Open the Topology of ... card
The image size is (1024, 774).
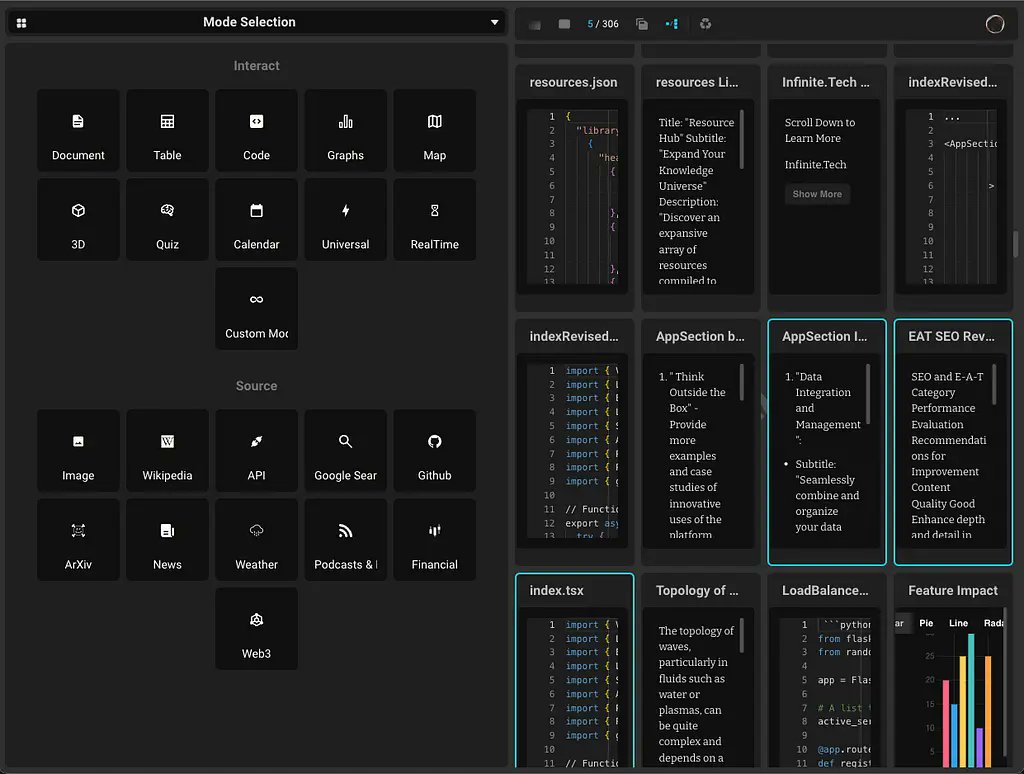pyautogui.click(x=701, y=671)
